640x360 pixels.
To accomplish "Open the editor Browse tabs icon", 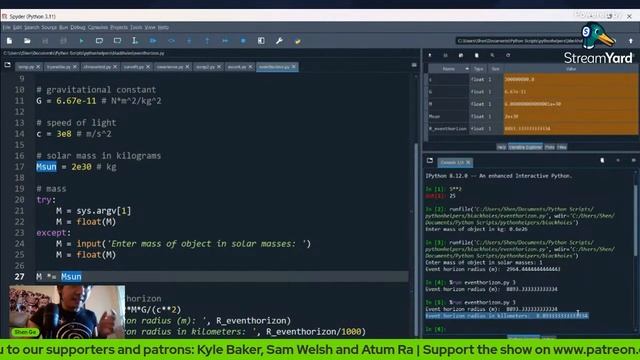I will [x=7, y=65].
